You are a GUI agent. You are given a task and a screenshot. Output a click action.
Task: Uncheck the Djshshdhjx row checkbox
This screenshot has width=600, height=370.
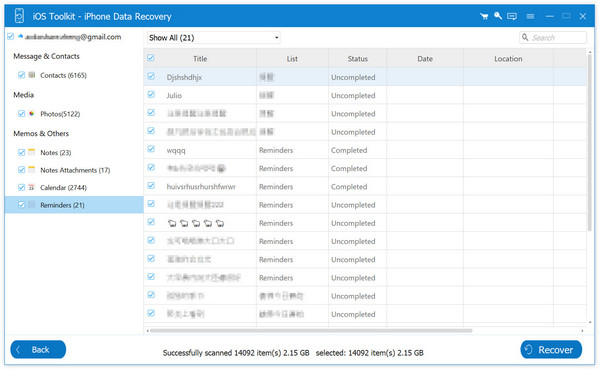[x=151, y=76]
